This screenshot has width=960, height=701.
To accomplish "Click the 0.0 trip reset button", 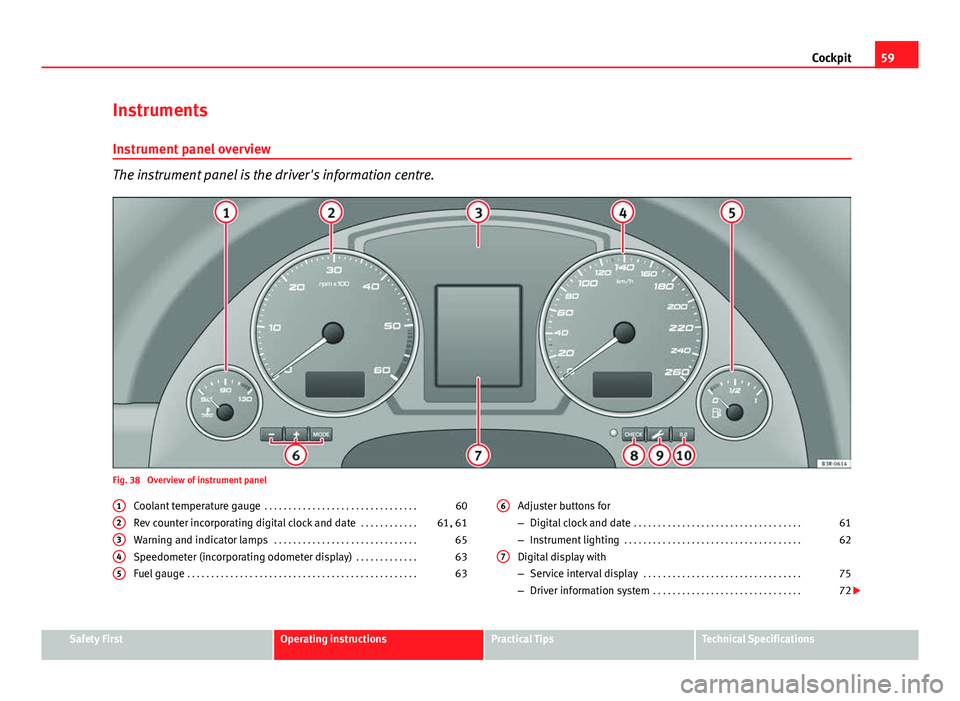I will point(683,434).
